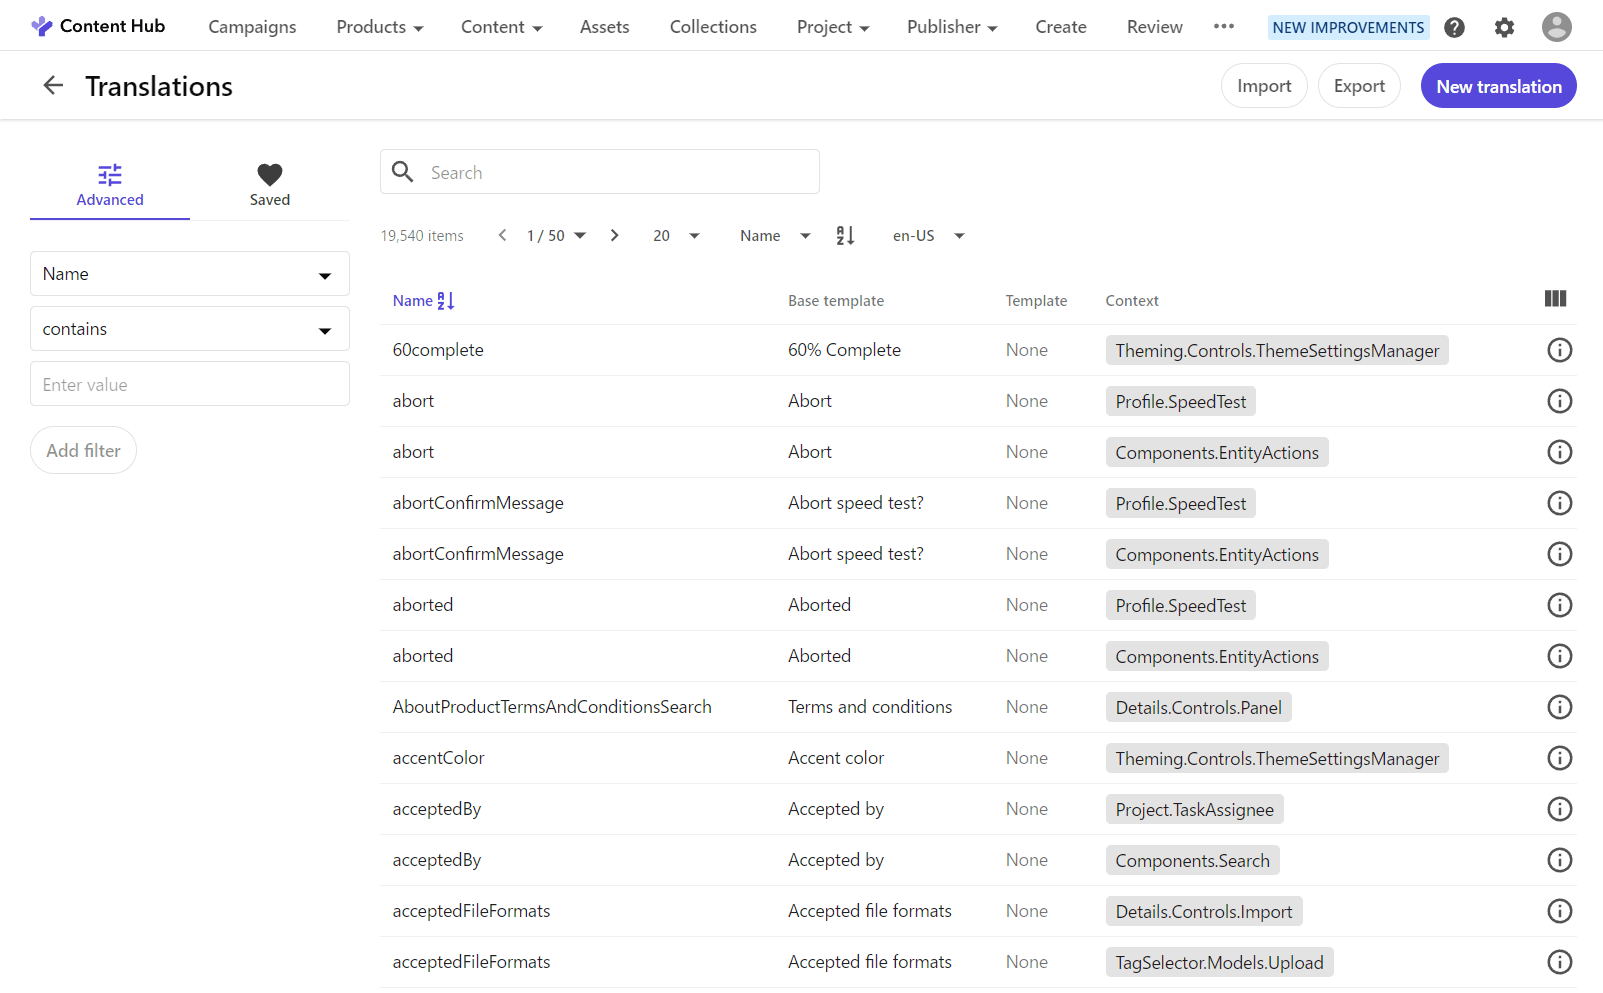Open the more options ellipsis menu

point(1224,27)
